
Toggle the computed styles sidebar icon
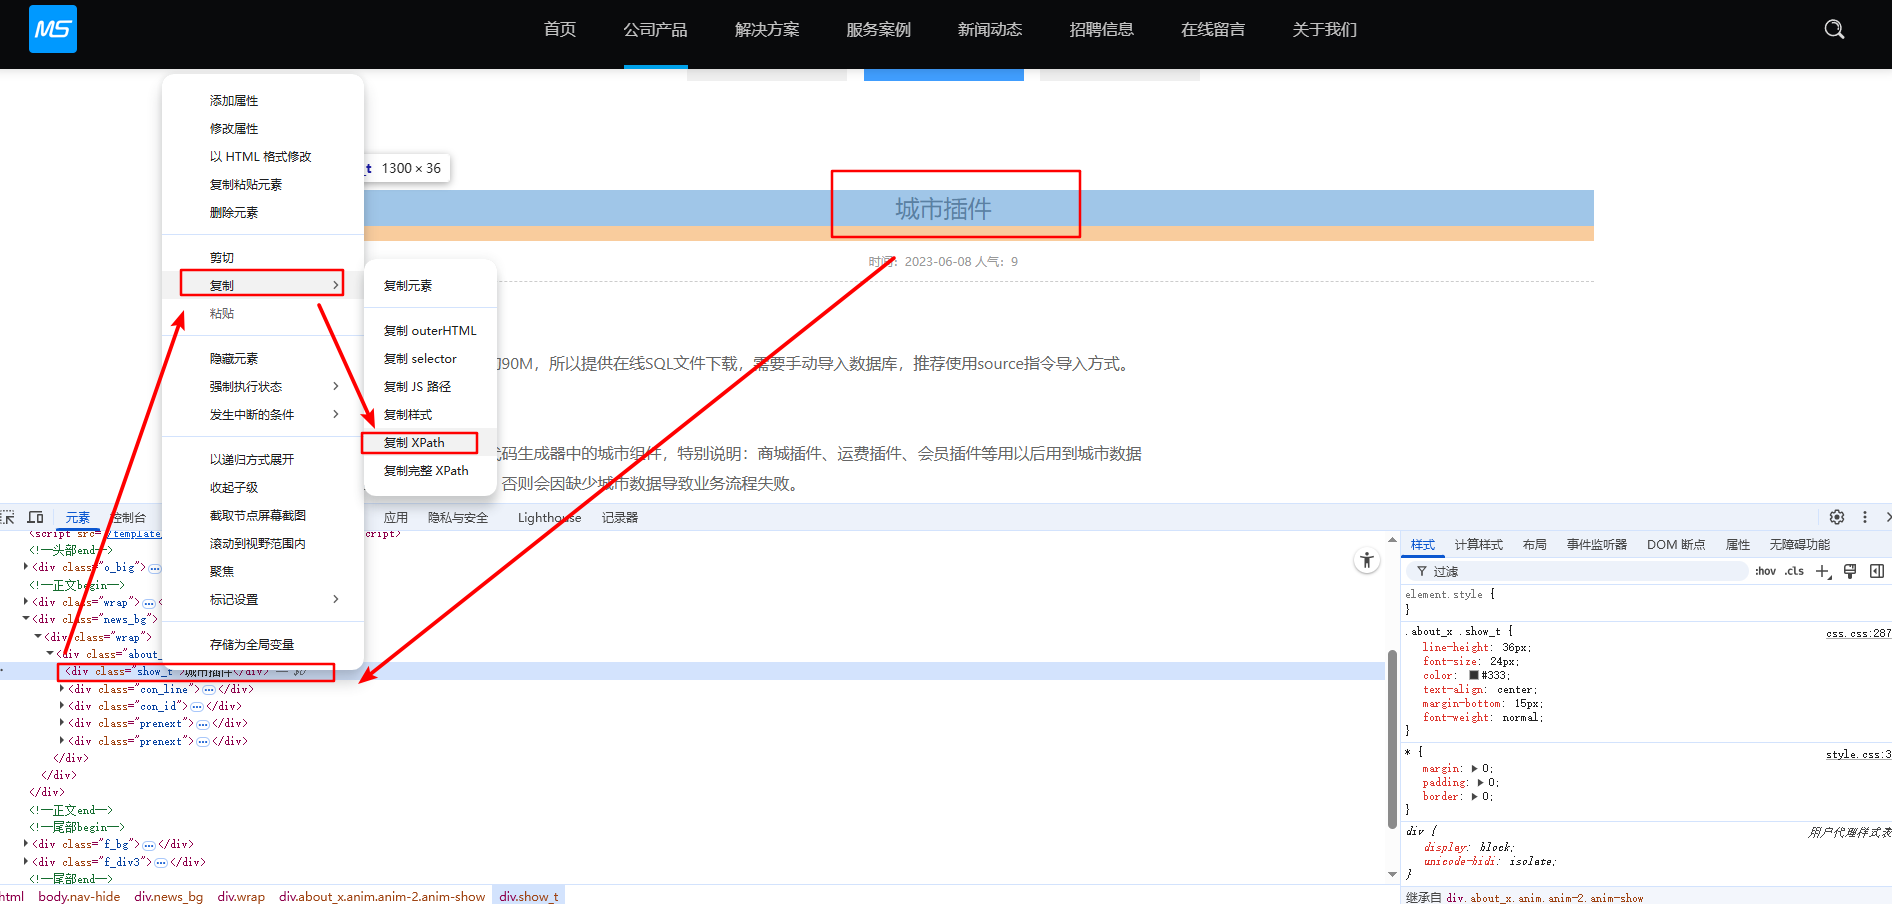point(1876,571)
